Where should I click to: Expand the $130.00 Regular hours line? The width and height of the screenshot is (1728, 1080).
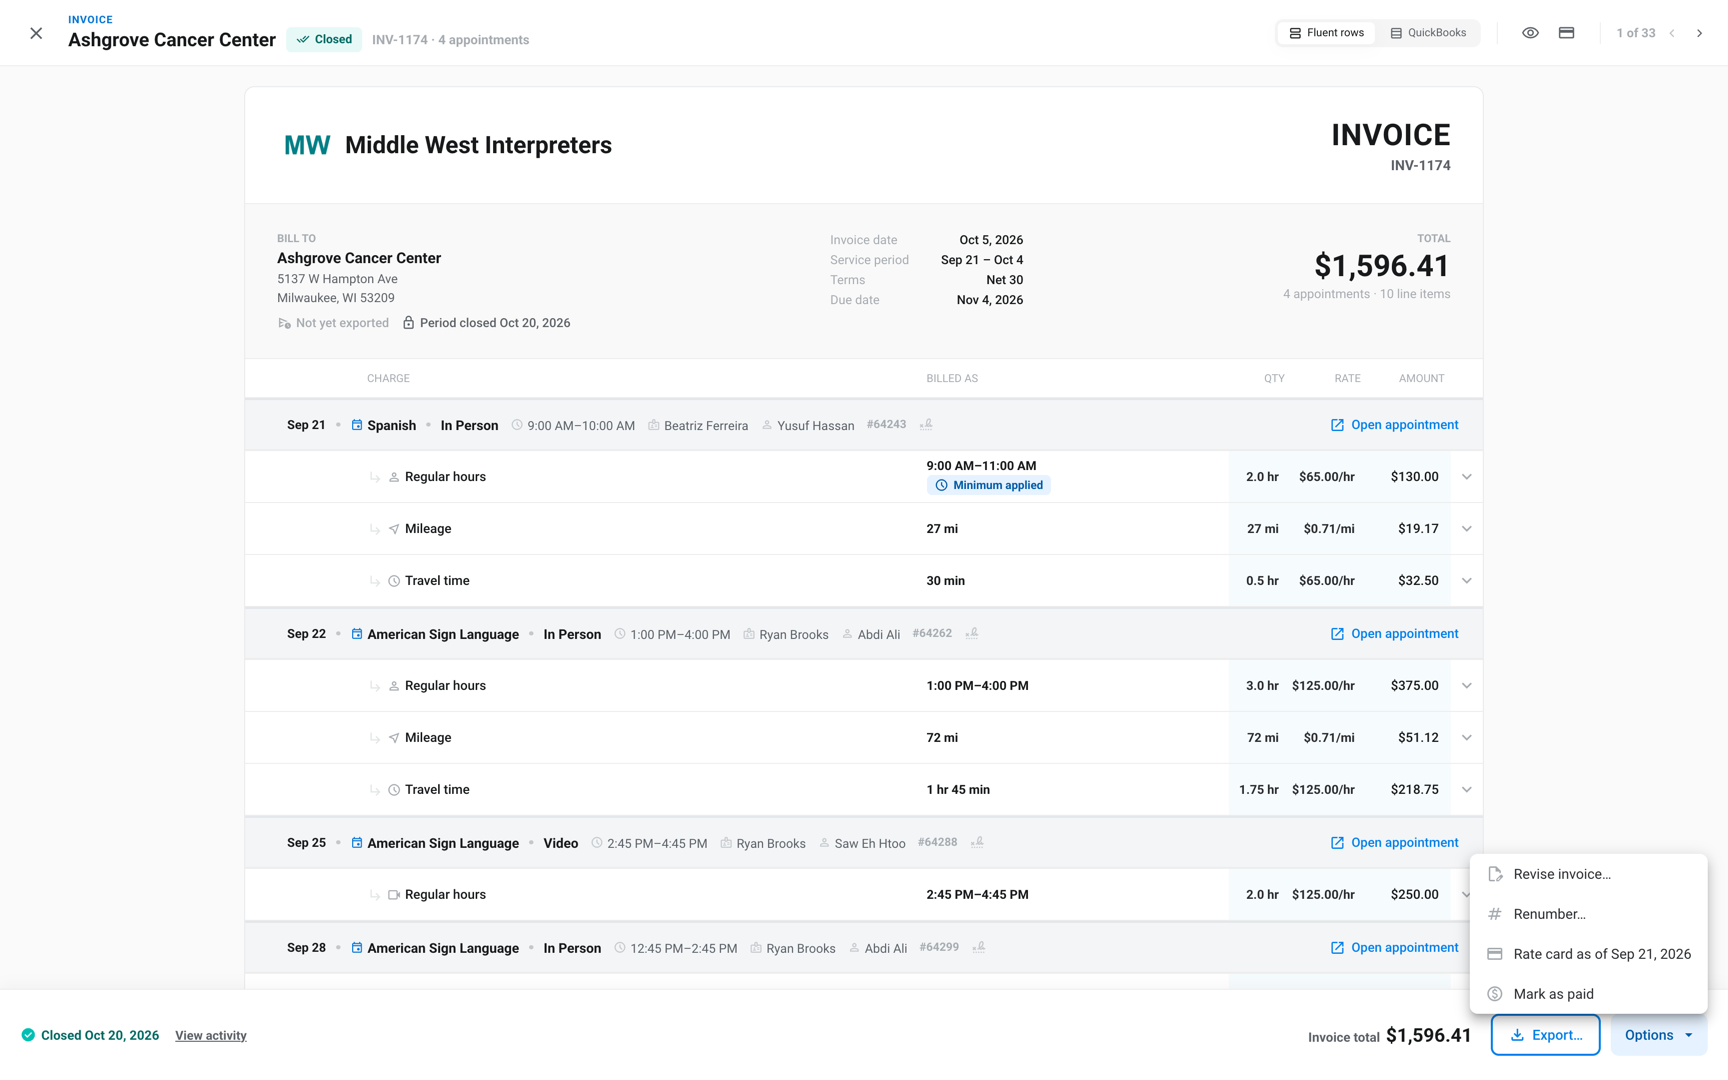(1466, 477)
